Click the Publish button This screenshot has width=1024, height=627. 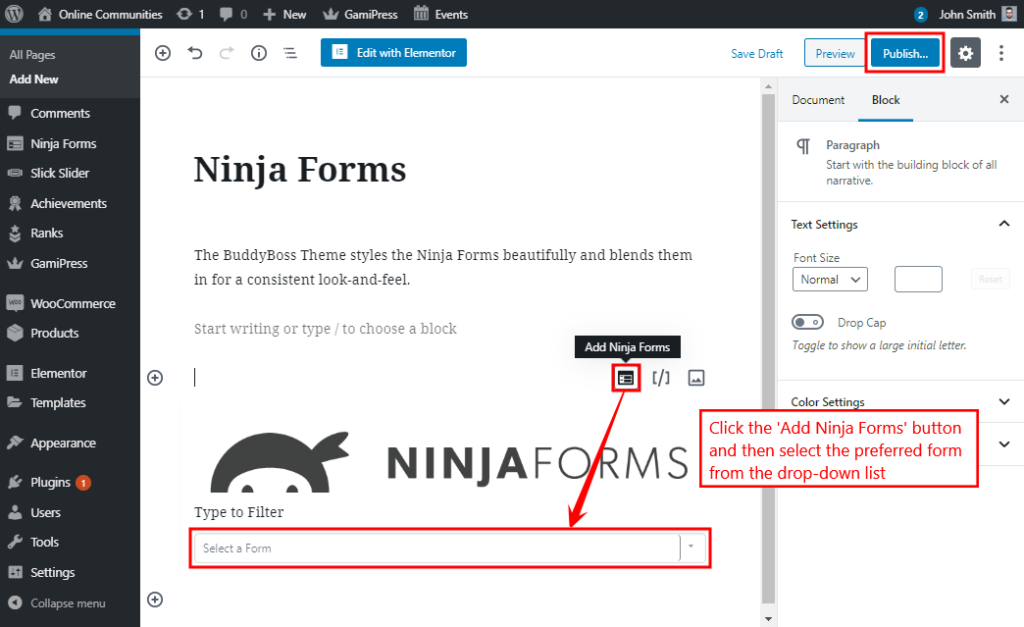coord(903,52)
